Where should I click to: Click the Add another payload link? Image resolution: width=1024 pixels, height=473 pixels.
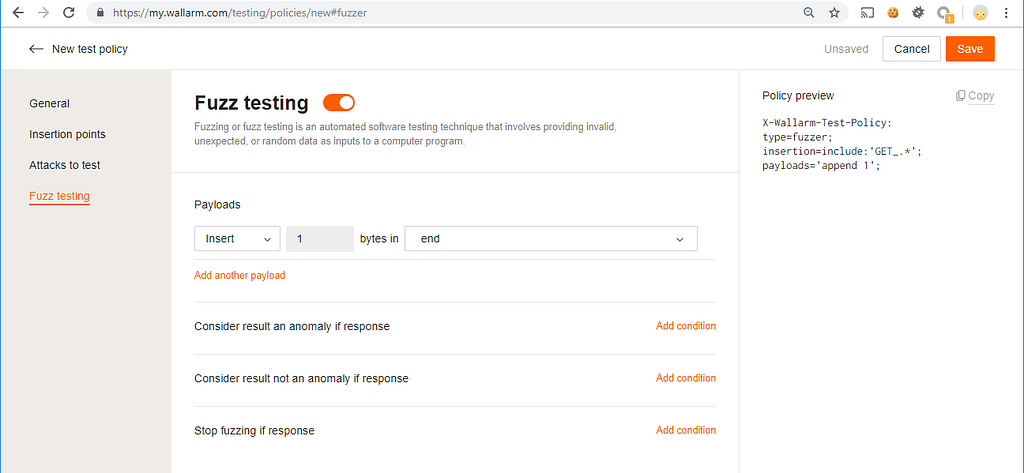(240, 276)
